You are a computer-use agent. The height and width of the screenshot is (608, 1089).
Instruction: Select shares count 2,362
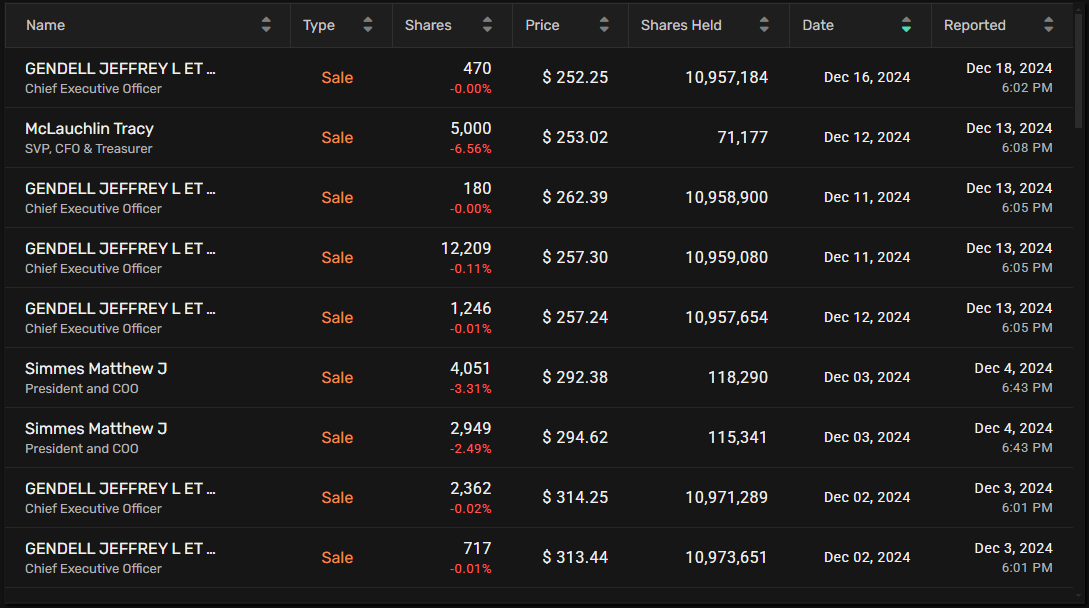tap(471, 488)
